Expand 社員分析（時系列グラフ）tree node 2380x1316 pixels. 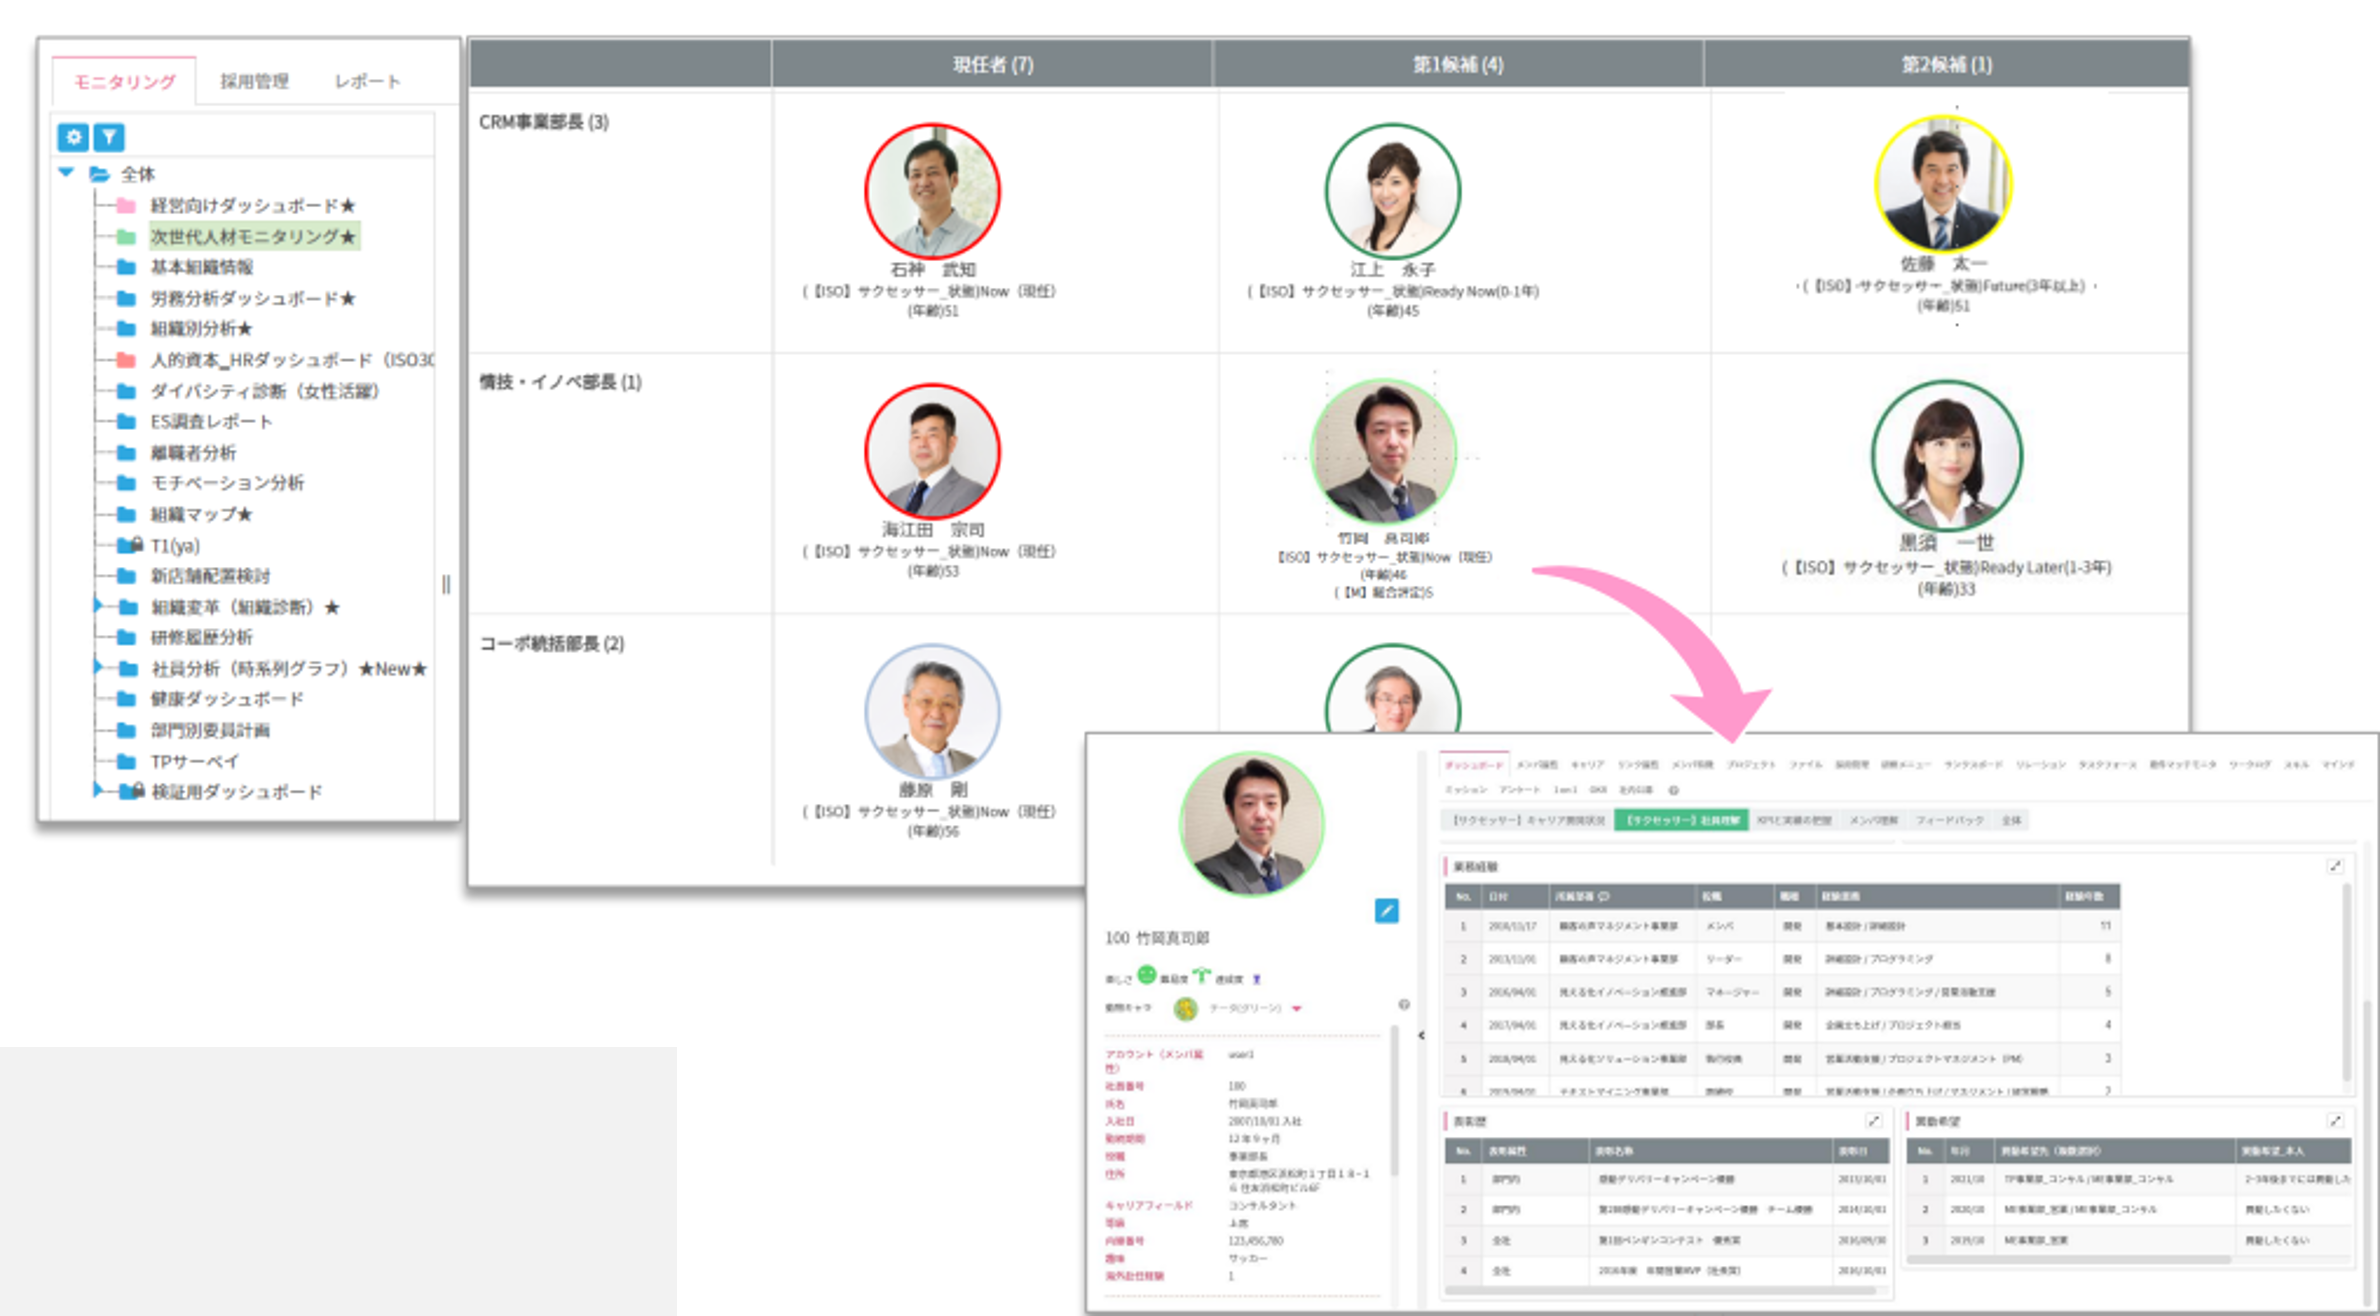pos(98,667)
